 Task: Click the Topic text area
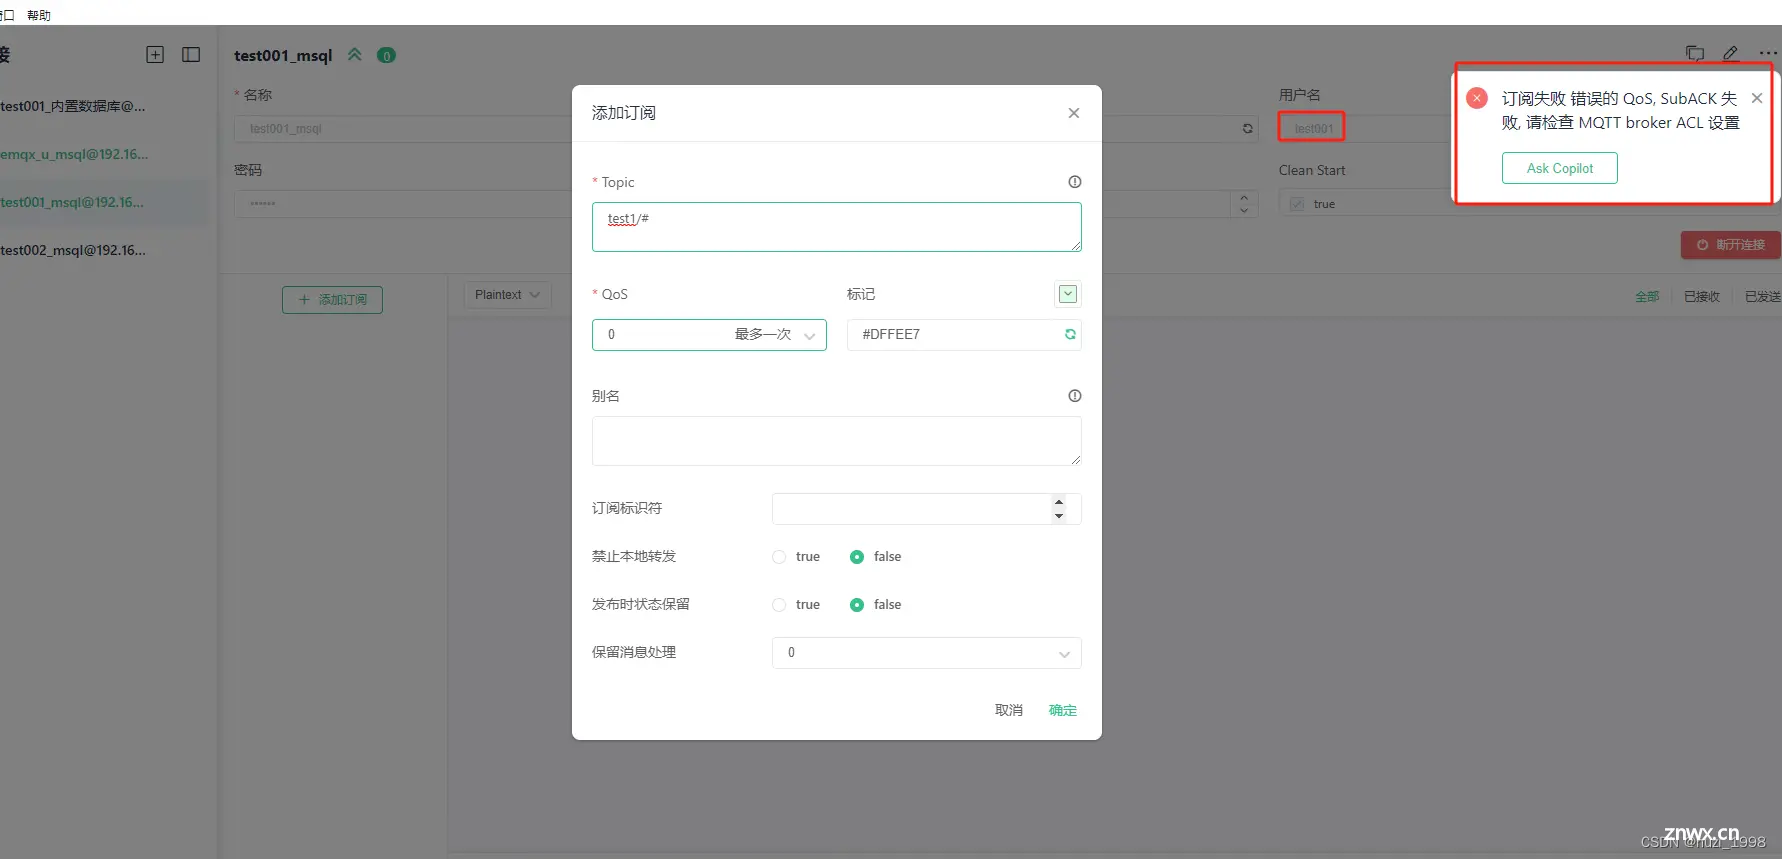click(837, 227)
